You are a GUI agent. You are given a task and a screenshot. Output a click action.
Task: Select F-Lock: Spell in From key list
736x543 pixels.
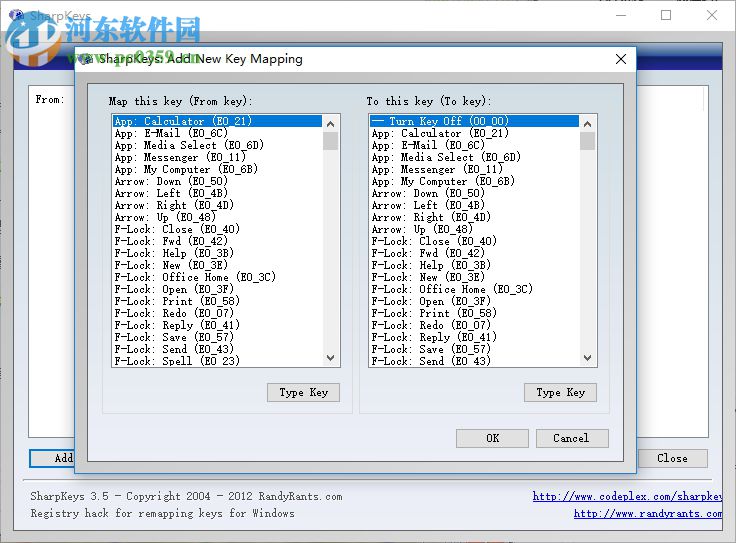pos(217,361)
